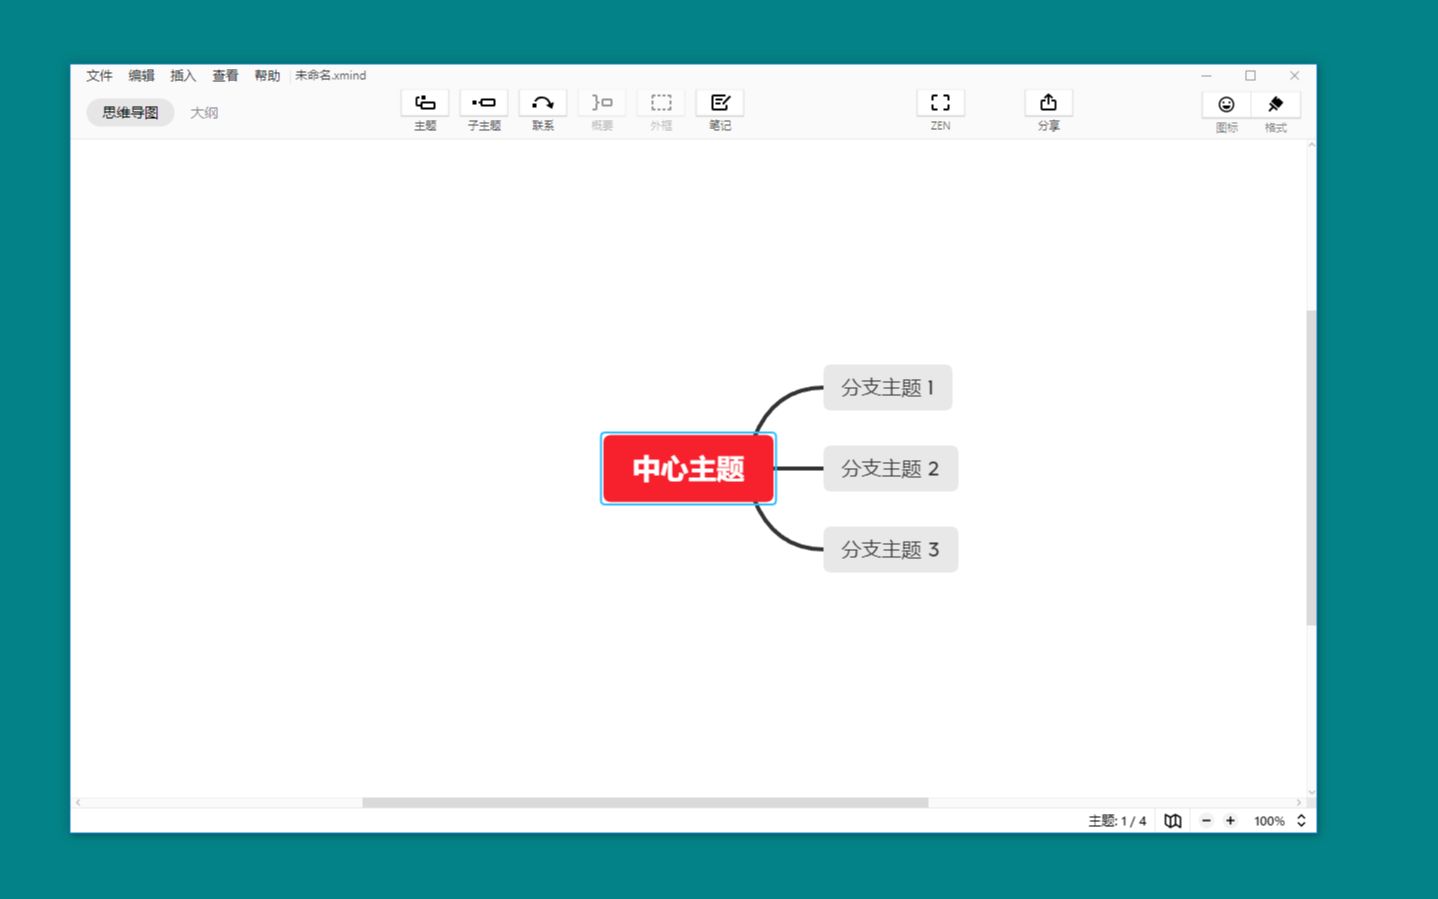Viewport: 1438px width, 899px height.
Task: Open the 图标 marker panel
Action: pos(1227,105)
